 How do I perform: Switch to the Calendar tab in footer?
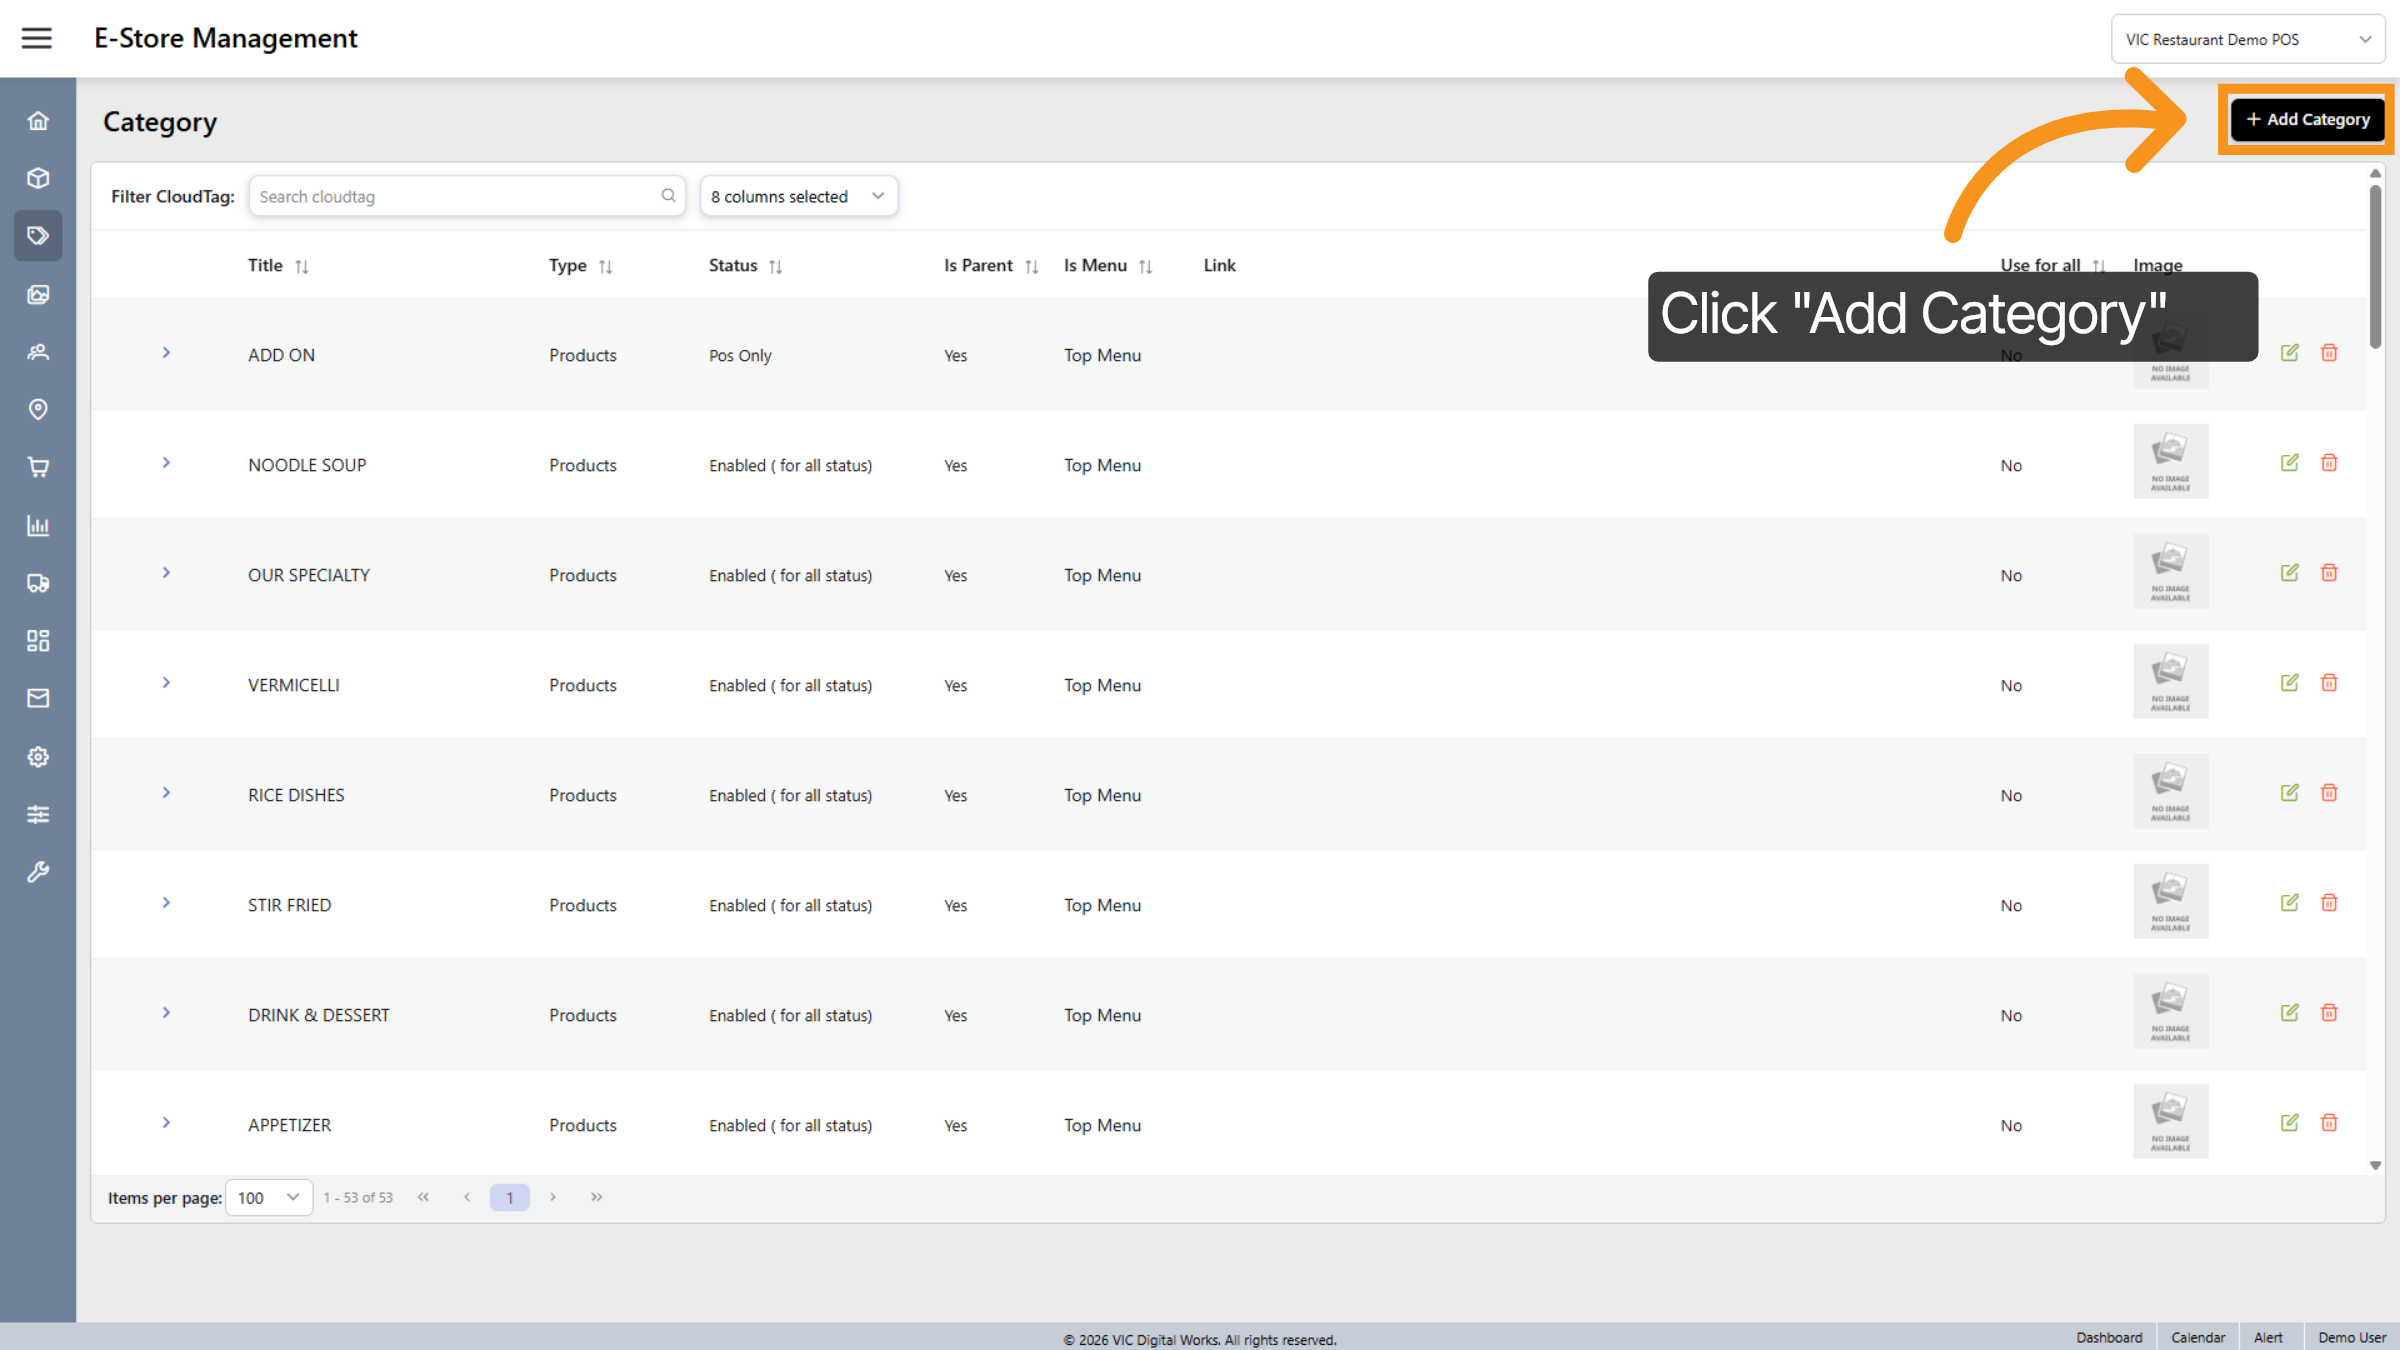pos(2198,1337)
